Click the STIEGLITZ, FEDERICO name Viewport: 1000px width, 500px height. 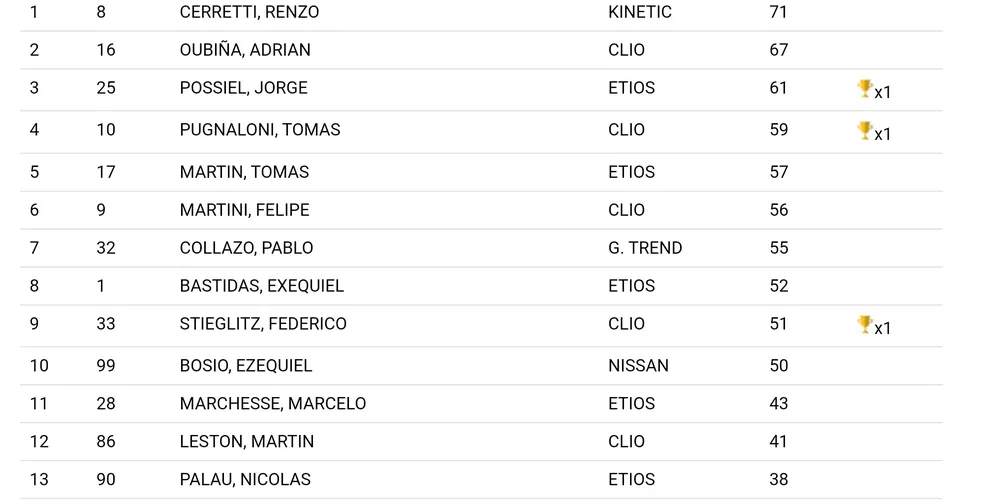(x=263, y=324)
